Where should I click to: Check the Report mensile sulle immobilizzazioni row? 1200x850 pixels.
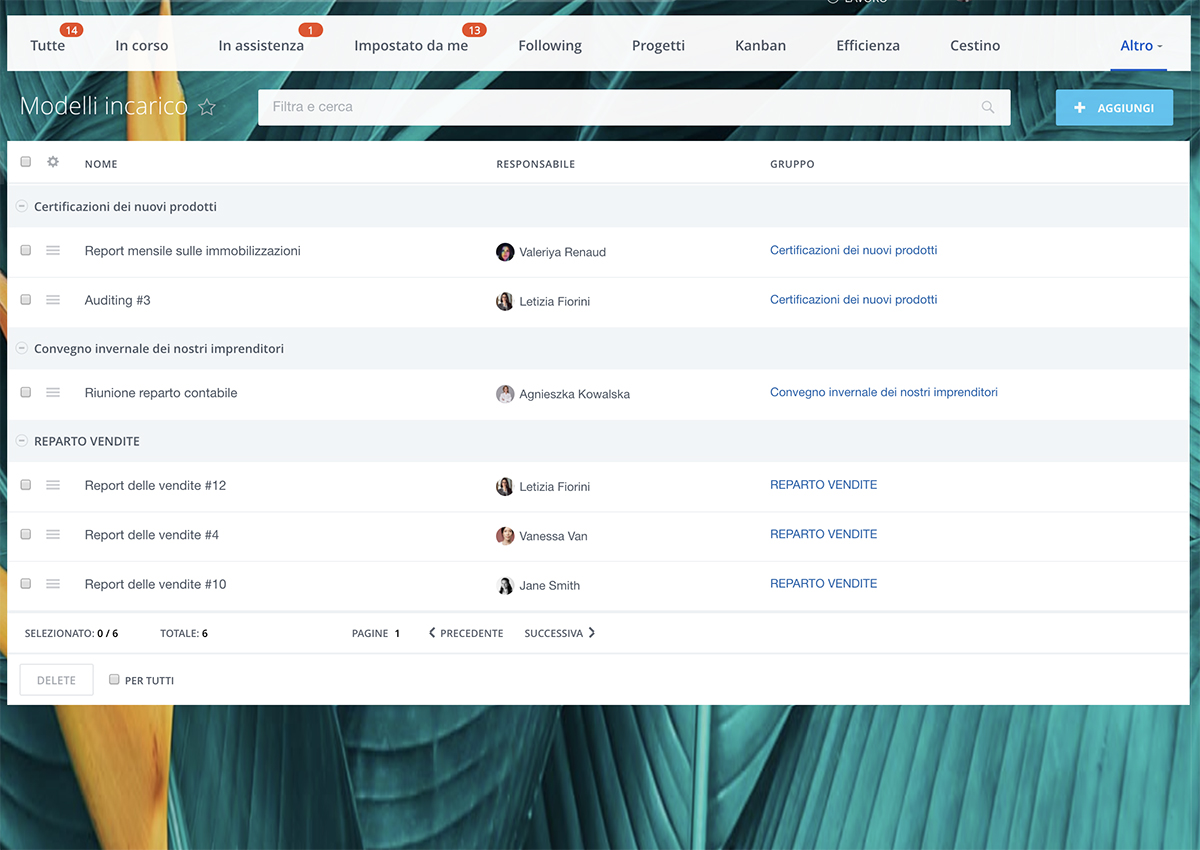click(26, 250)
